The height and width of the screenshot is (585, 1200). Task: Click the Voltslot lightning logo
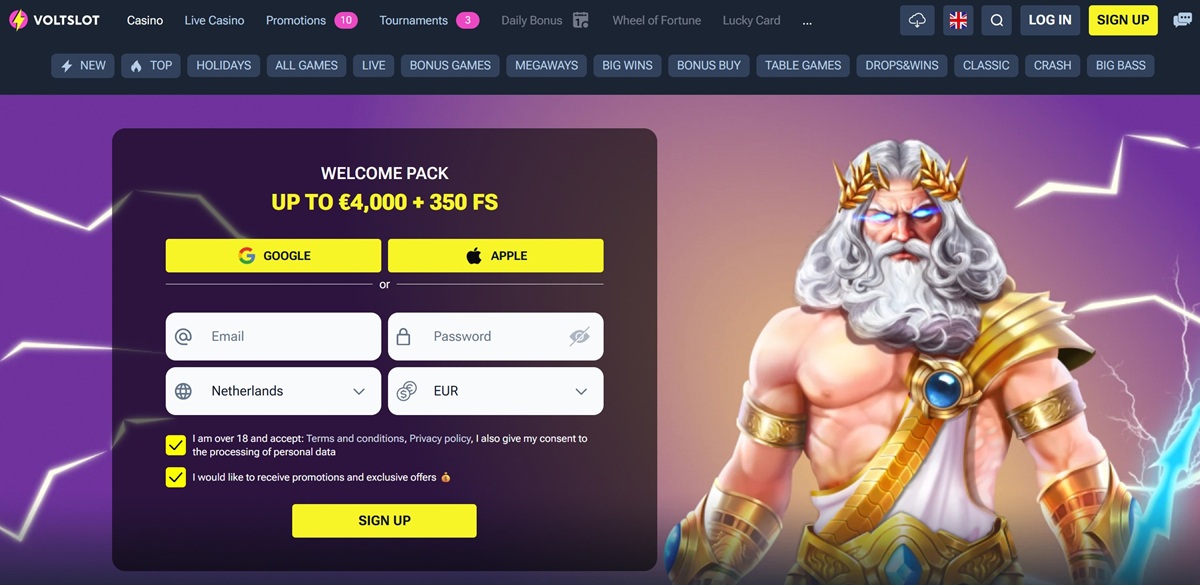(18, 20)
